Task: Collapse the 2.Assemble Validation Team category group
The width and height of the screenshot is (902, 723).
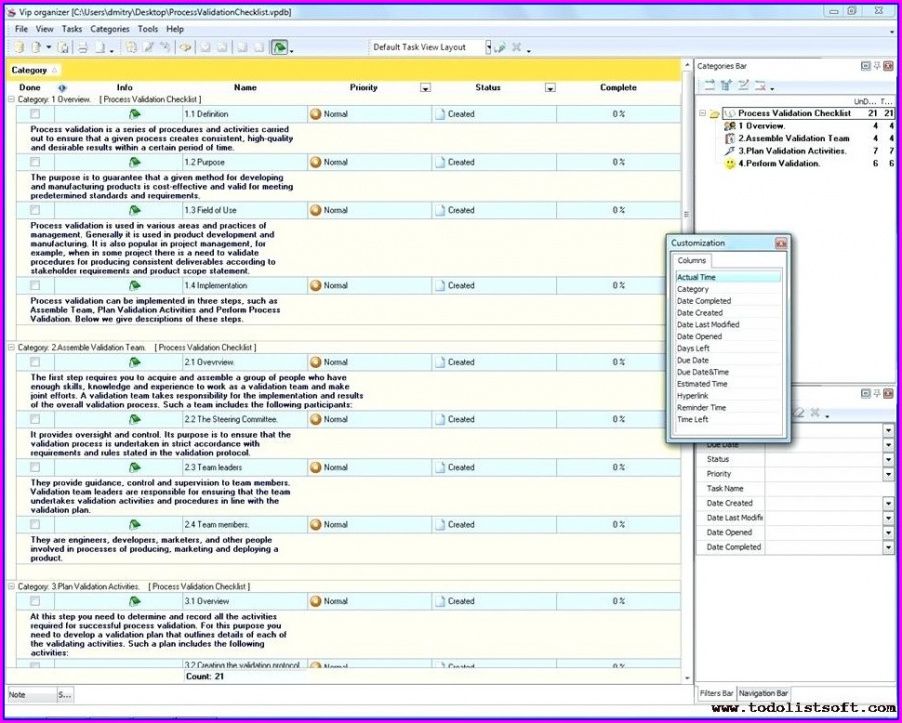Action: [x=12, y=347]
